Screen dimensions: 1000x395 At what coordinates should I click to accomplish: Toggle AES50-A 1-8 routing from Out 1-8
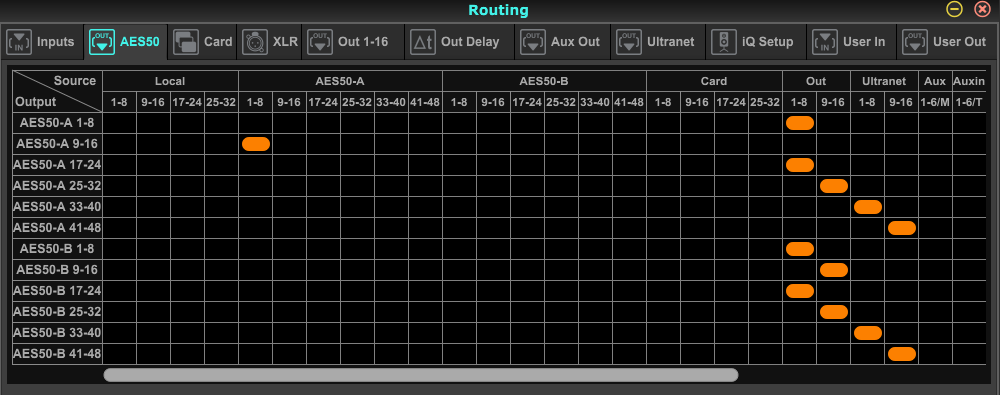coord(800,123)
